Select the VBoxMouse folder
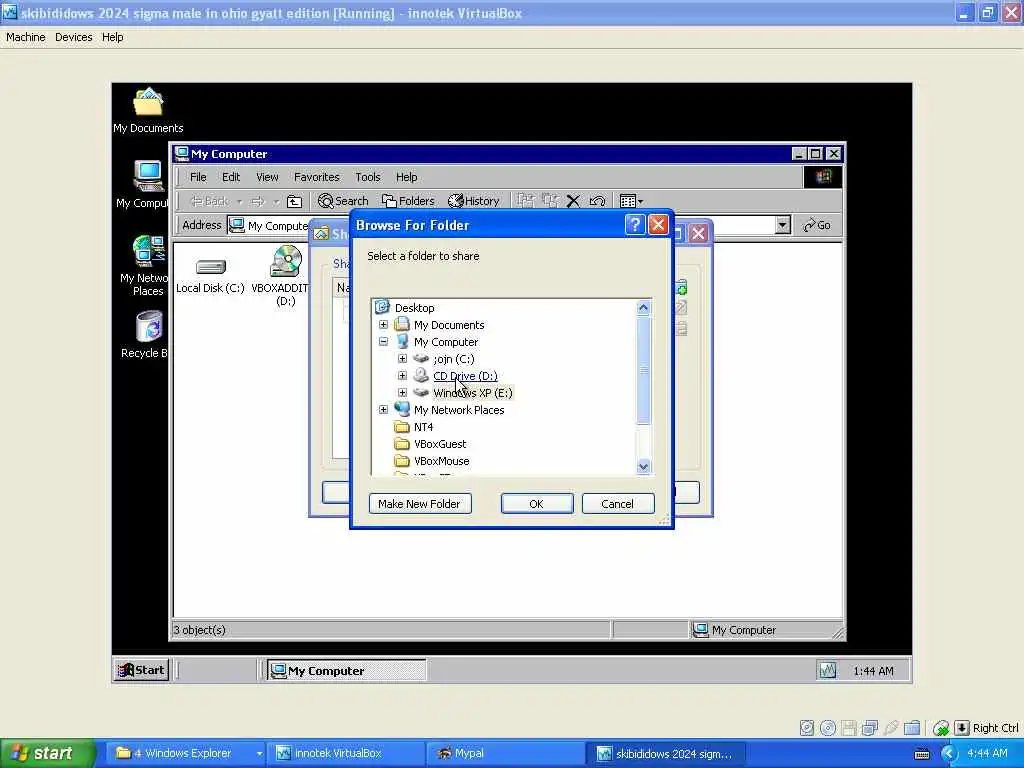1024x768 pixels. point(441,461)
